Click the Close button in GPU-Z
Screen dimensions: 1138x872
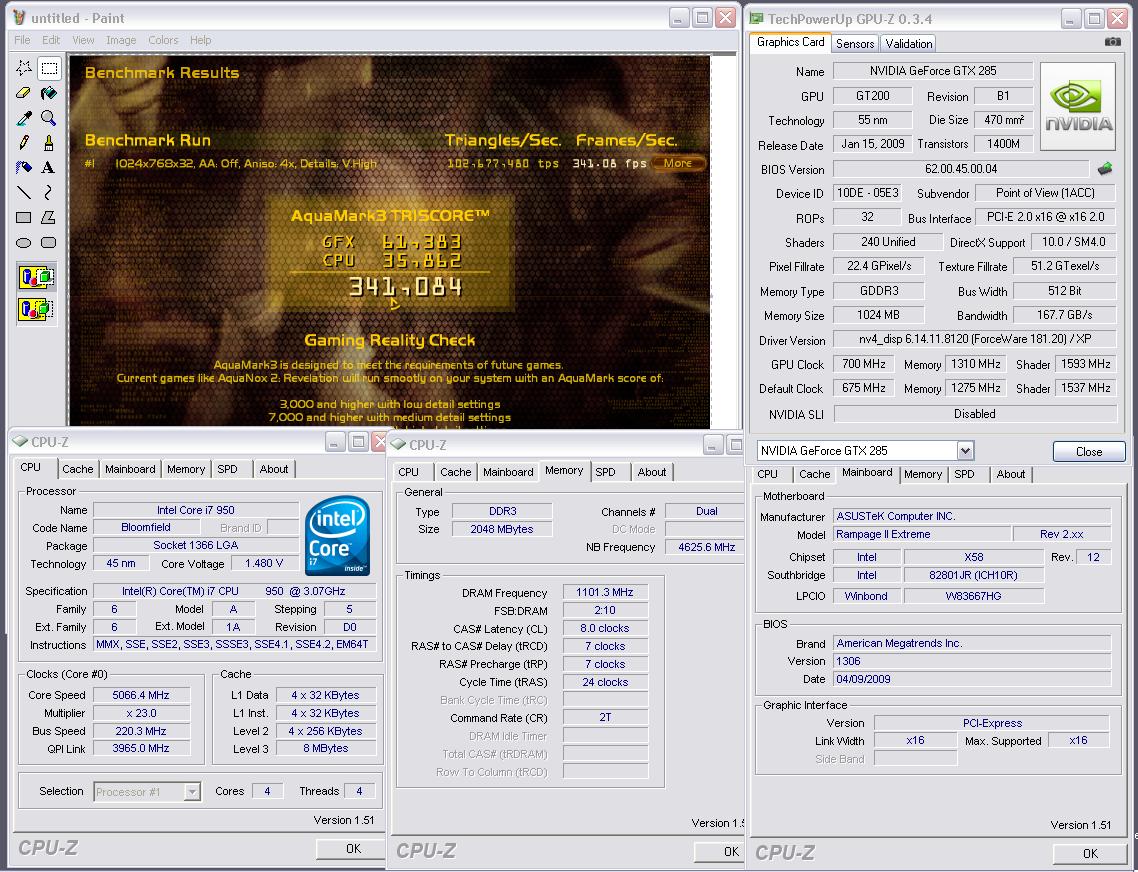1089,452
